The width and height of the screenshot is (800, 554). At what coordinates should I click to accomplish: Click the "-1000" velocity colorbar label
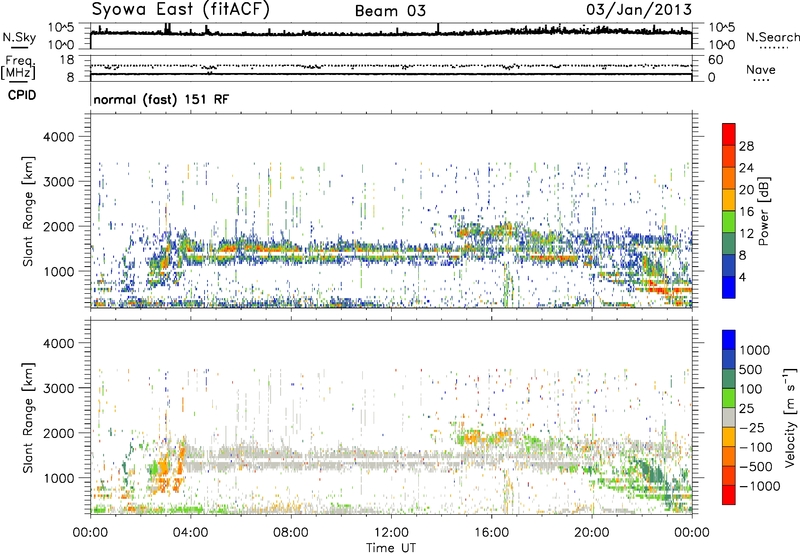(x=759, y=486)
